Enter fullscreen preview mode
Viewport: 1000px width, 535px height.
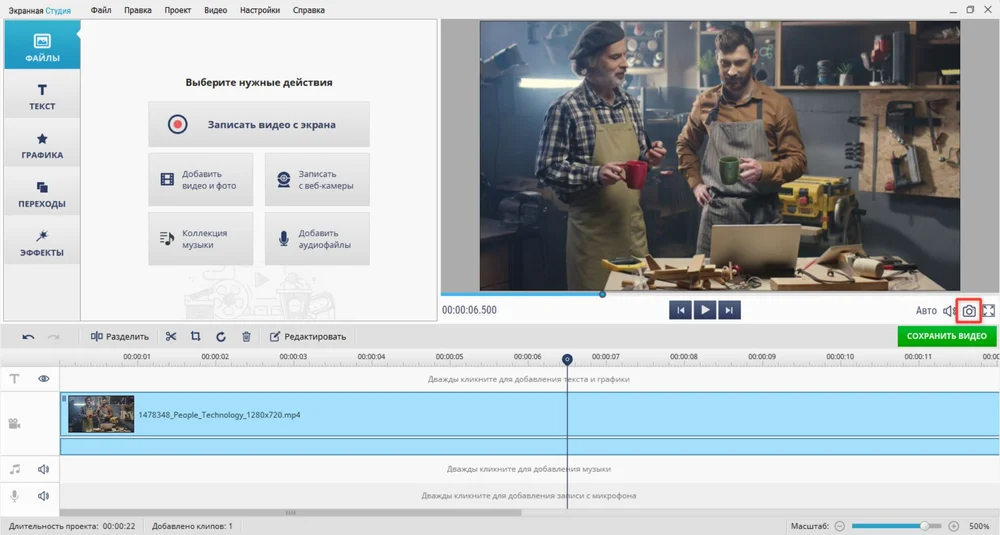[x=989, y=311]
